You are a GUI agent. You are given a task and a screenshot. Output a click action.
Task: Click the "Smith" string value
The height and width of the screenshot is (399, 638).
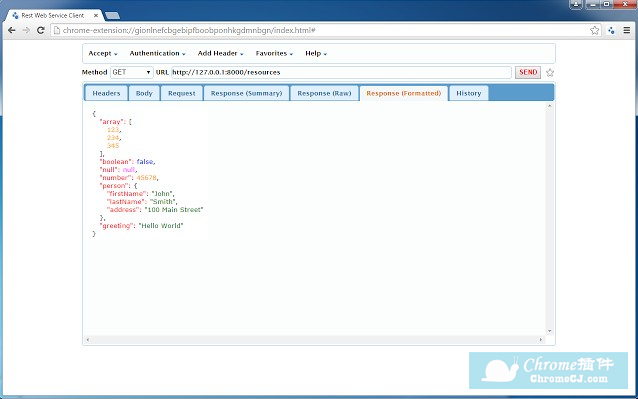163,202
